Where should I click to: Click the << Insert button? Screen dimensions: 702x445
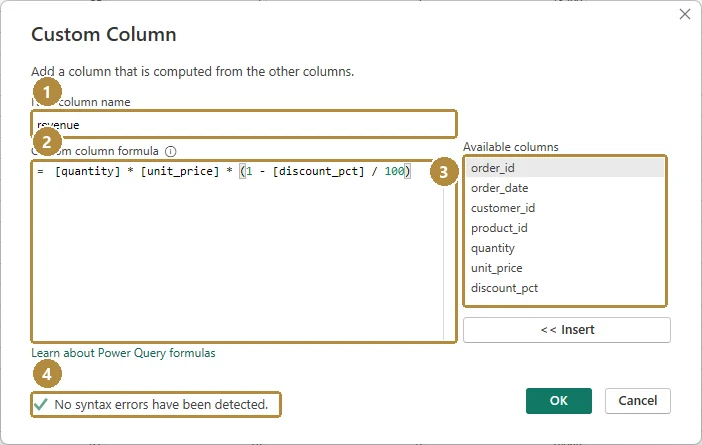pos(567,330)
